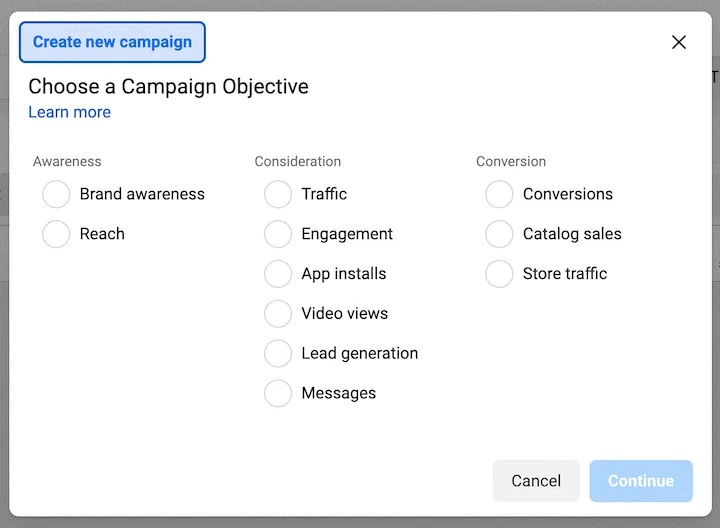Click the Lead generation label text
Screen dimensions: 720x528
click(360, 353)
